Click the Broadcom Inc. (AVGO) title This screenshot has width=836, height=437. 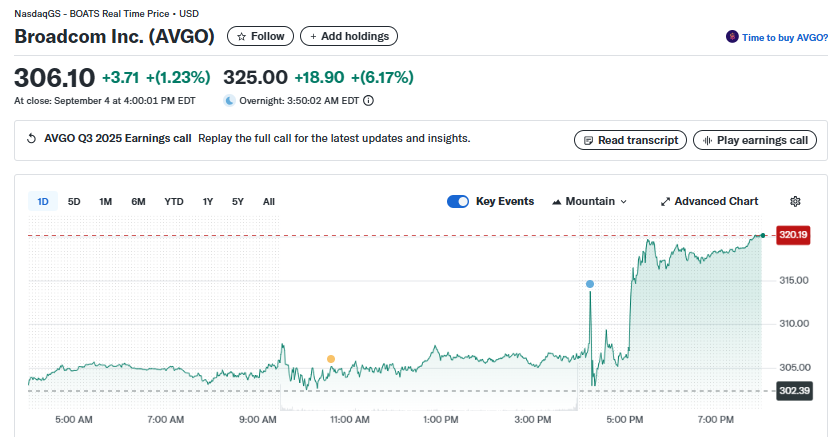pyautogui.click(x=114, y=36)
